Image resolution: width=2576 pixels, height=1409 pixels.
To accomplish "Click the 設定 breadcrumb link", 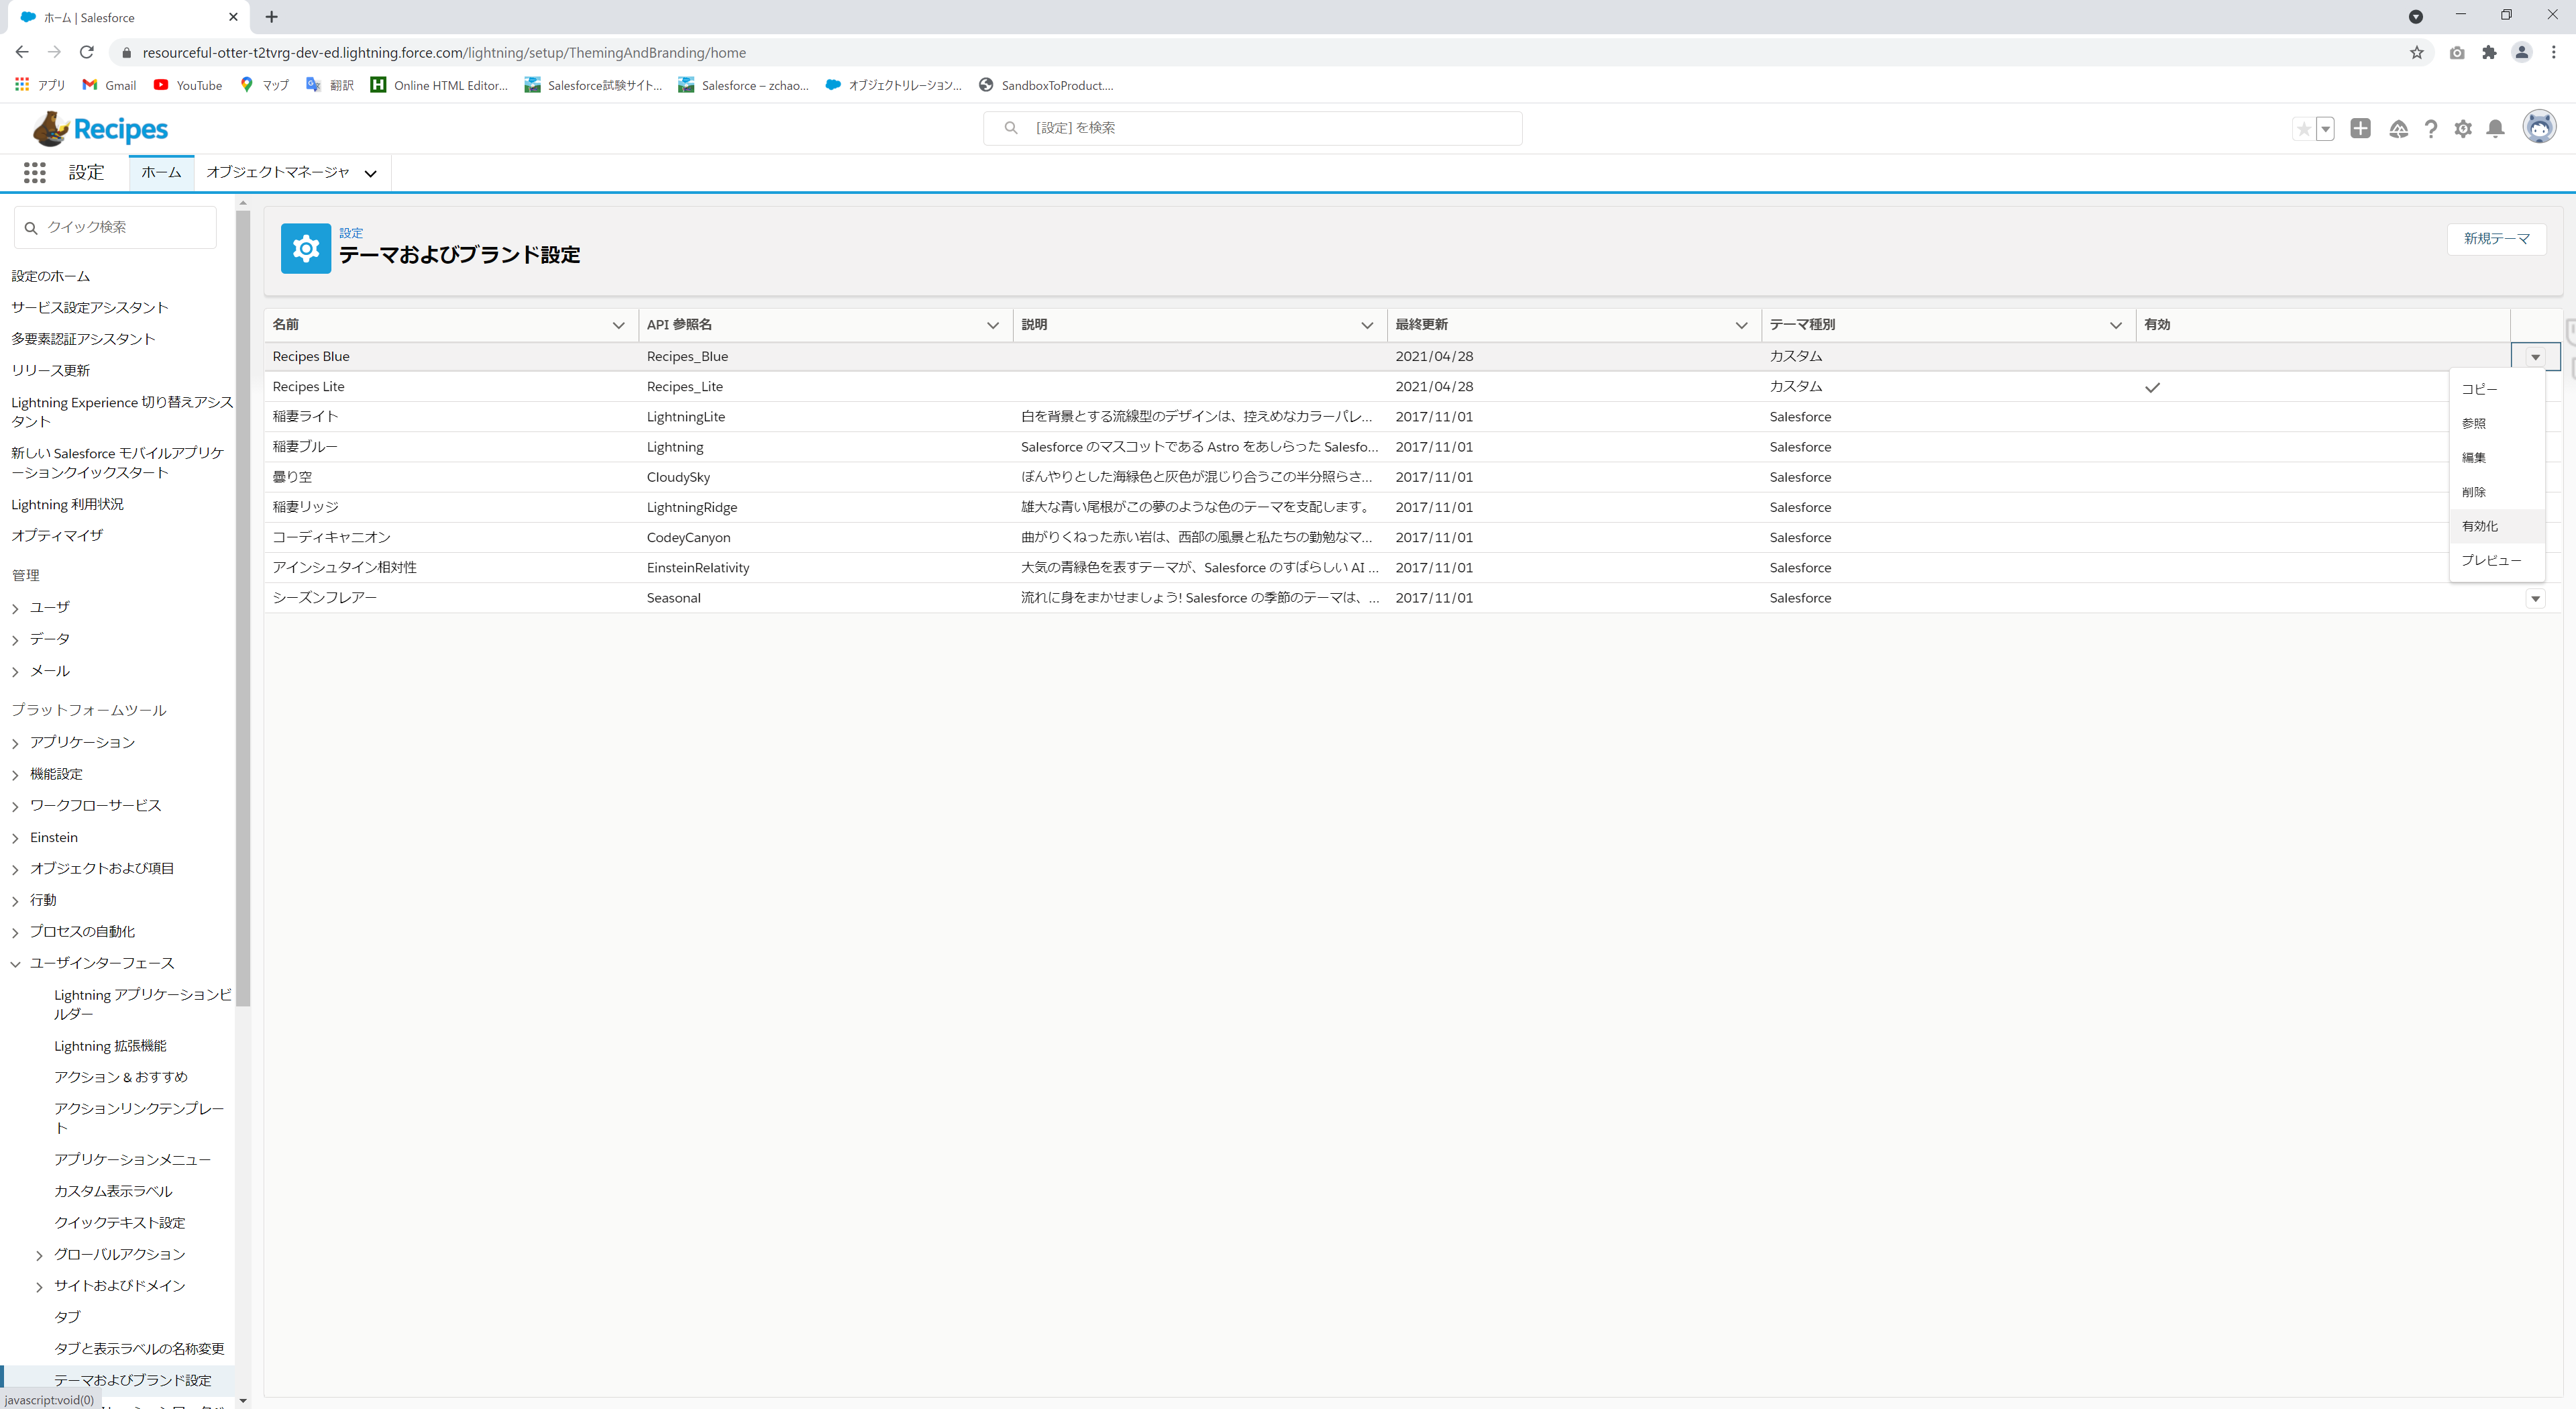I will pyautogui.click(x=351, y=232).
